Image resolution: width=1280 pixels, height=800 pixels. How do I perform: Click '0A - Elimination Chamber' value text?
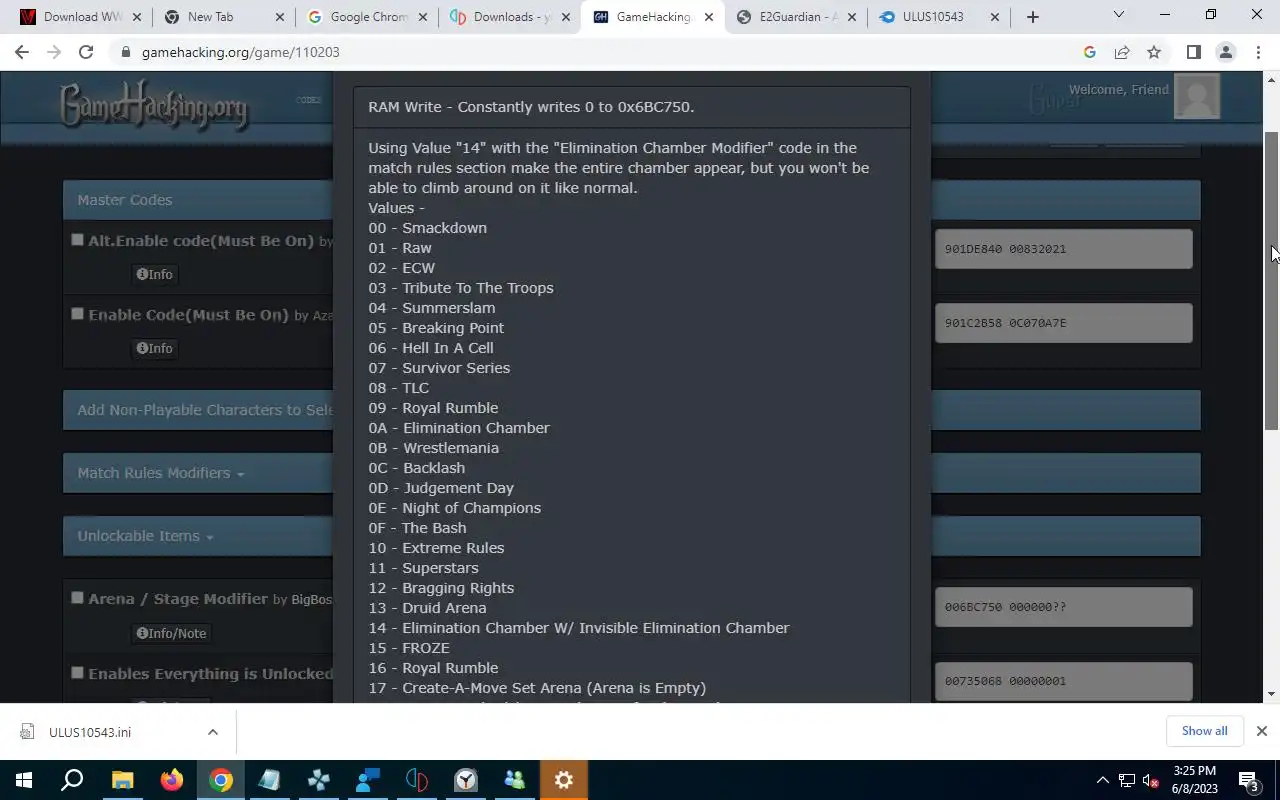pyautogui.click(x=459, y=428)
